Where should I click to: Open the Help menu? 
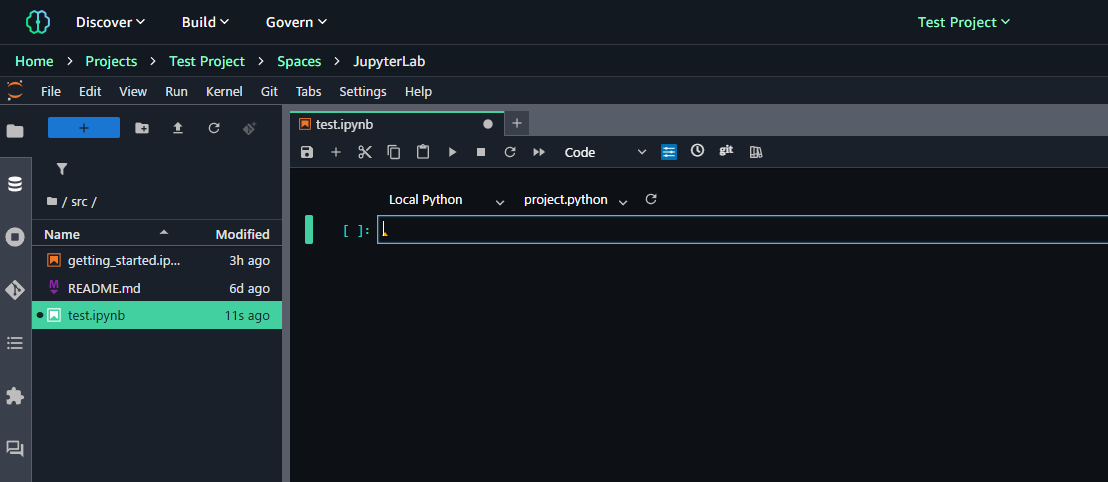click(418, 92)
